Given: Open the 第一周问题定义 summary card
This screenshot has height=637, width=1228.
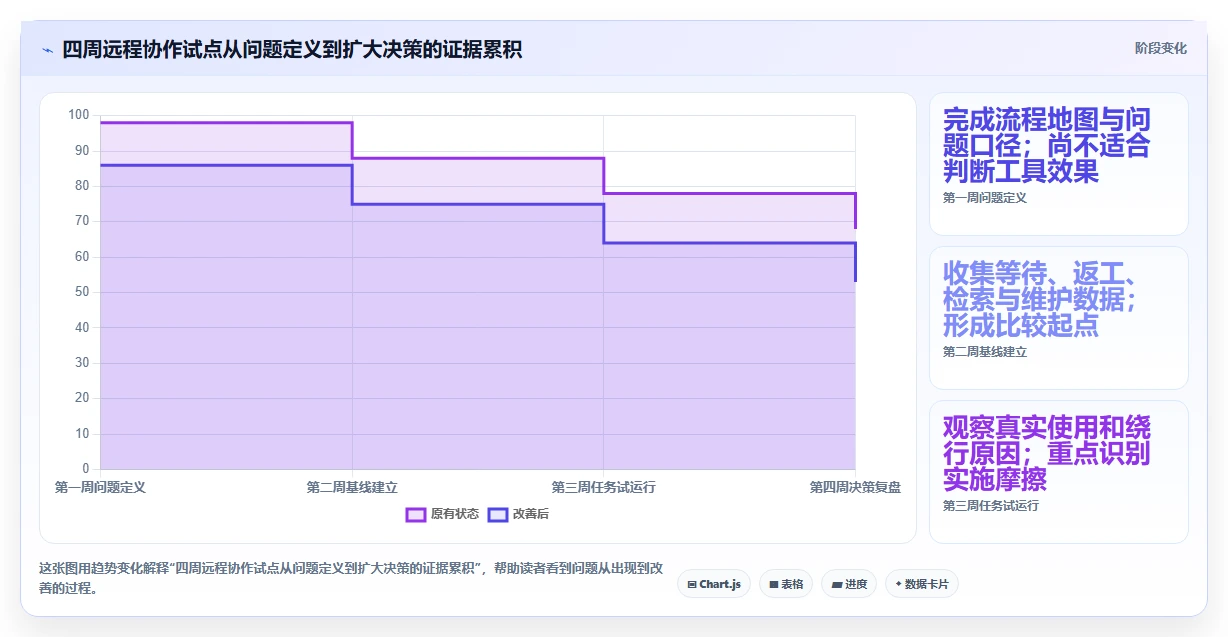Looking at the screenshot, I should (x=1058, y=164).
